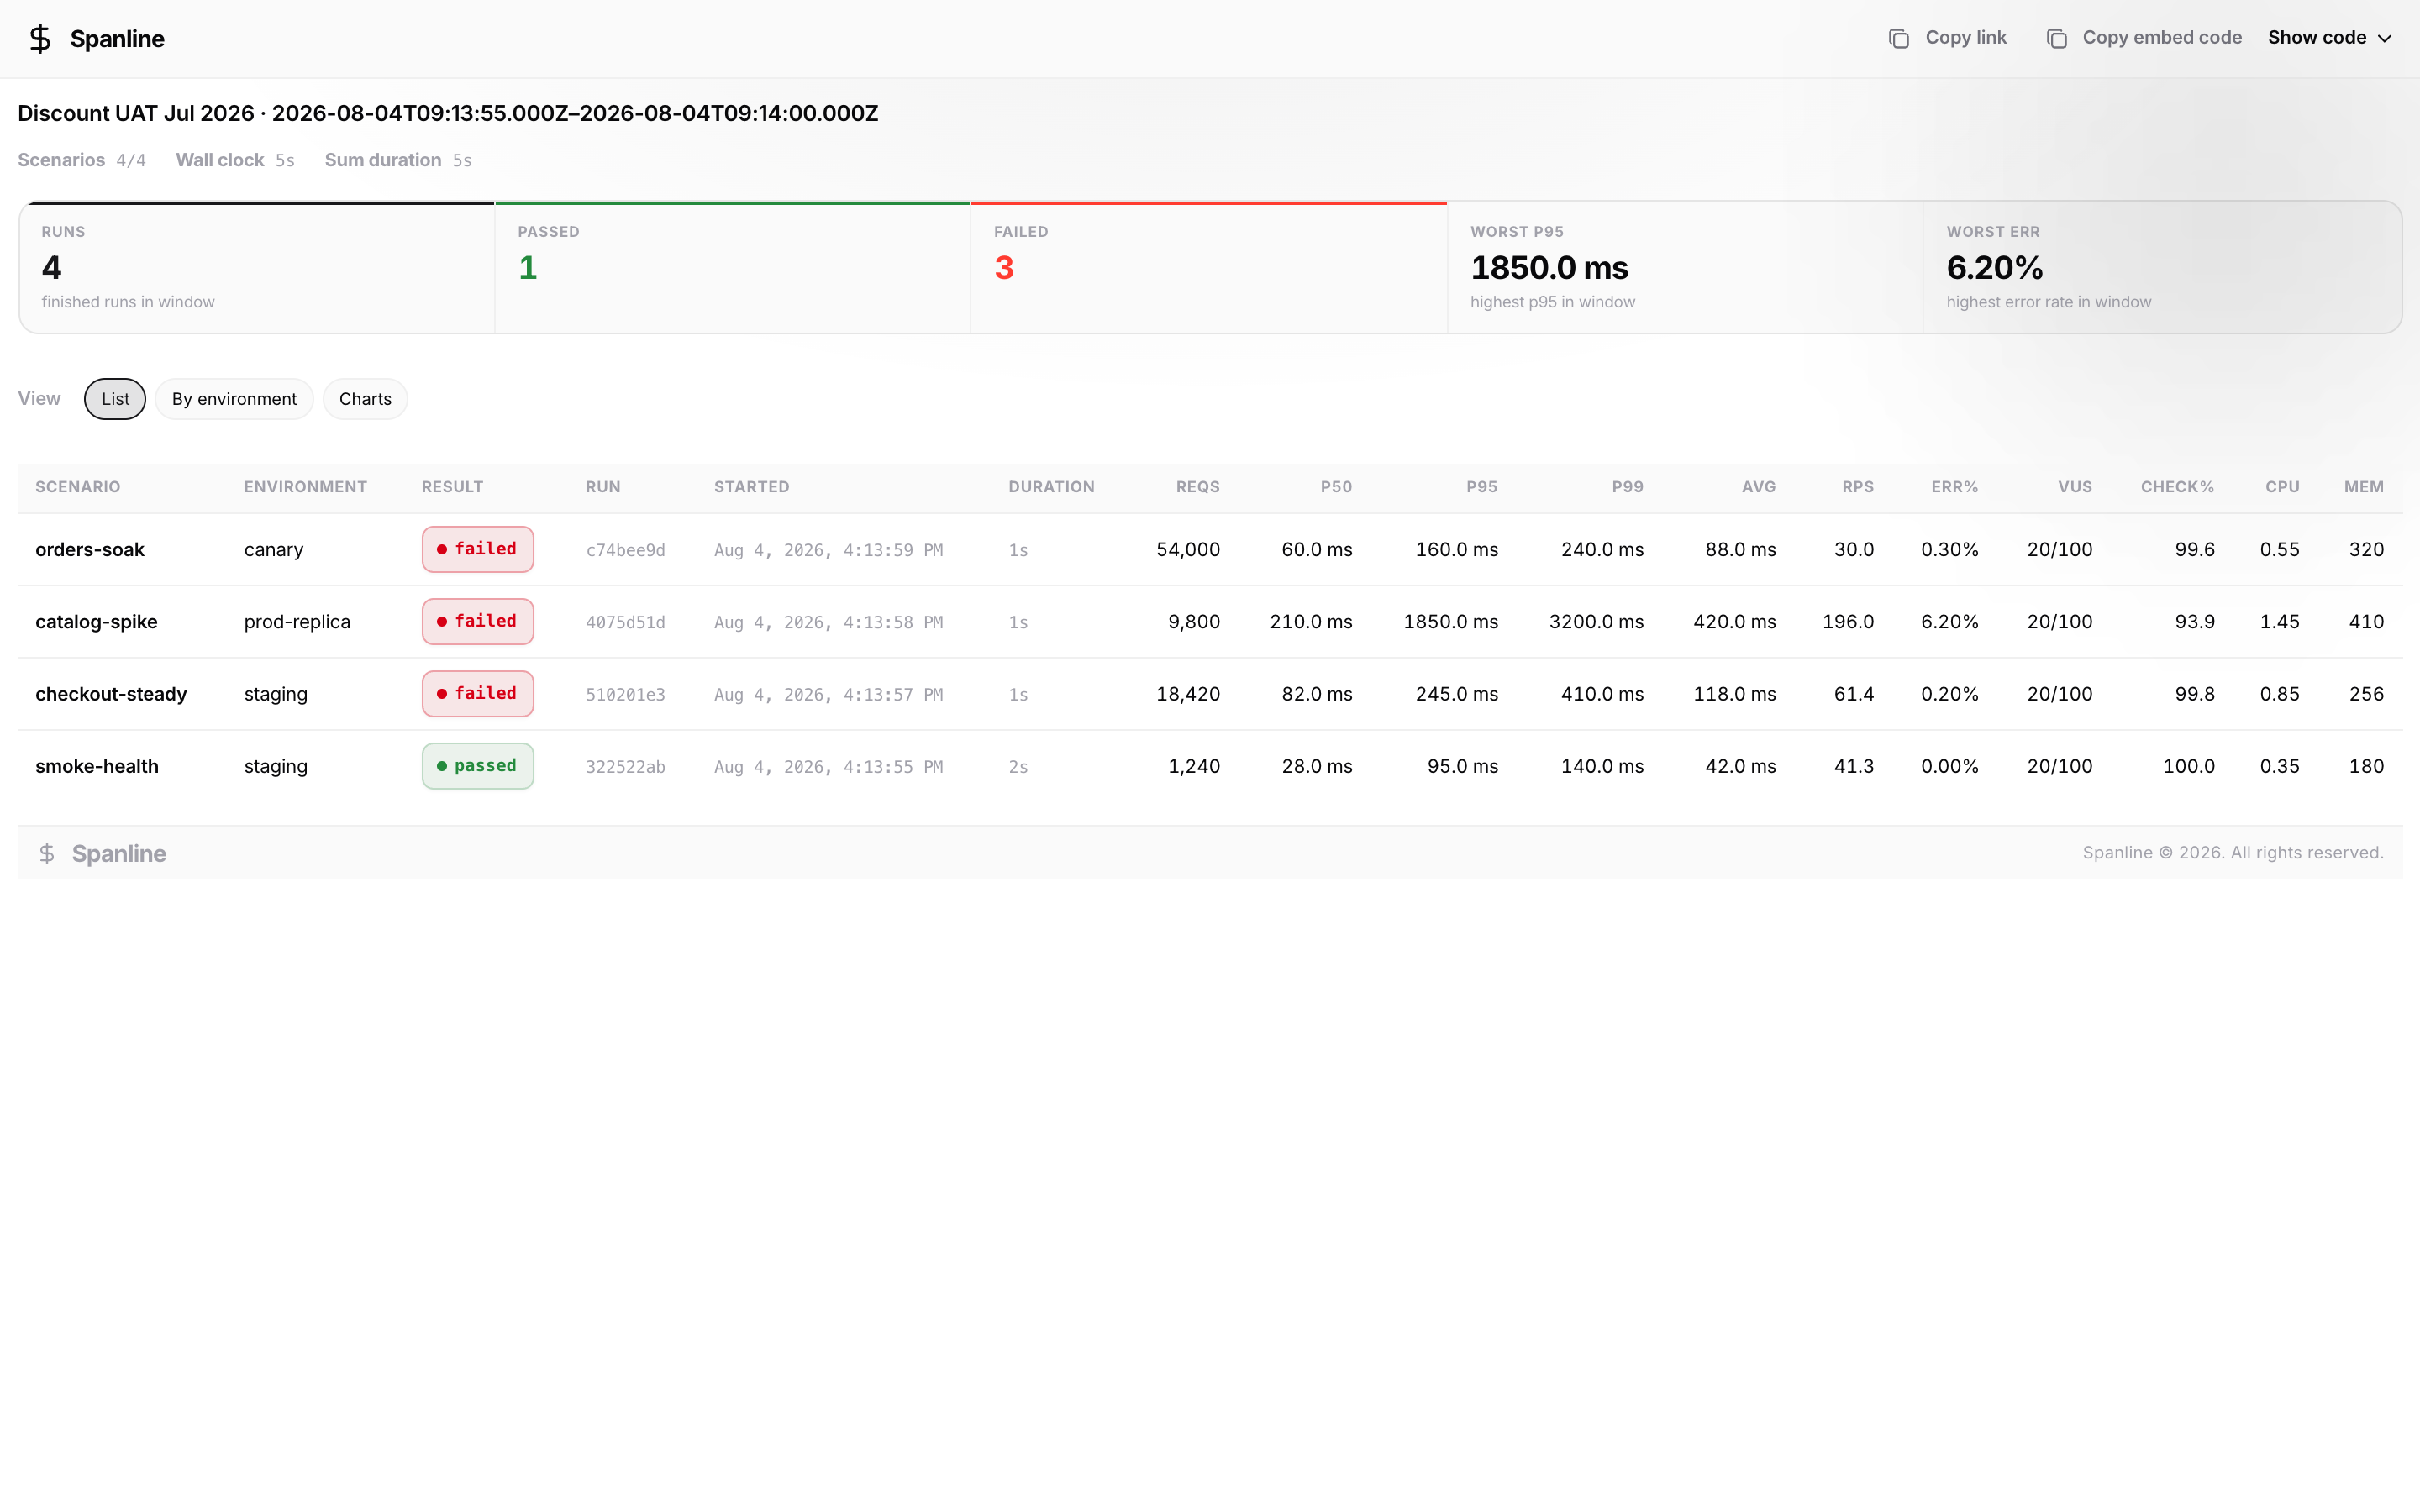The height and width of the screenshot is (1512, 2420).
Task: Click the footer copyright notice
Action: point(2233,853)
